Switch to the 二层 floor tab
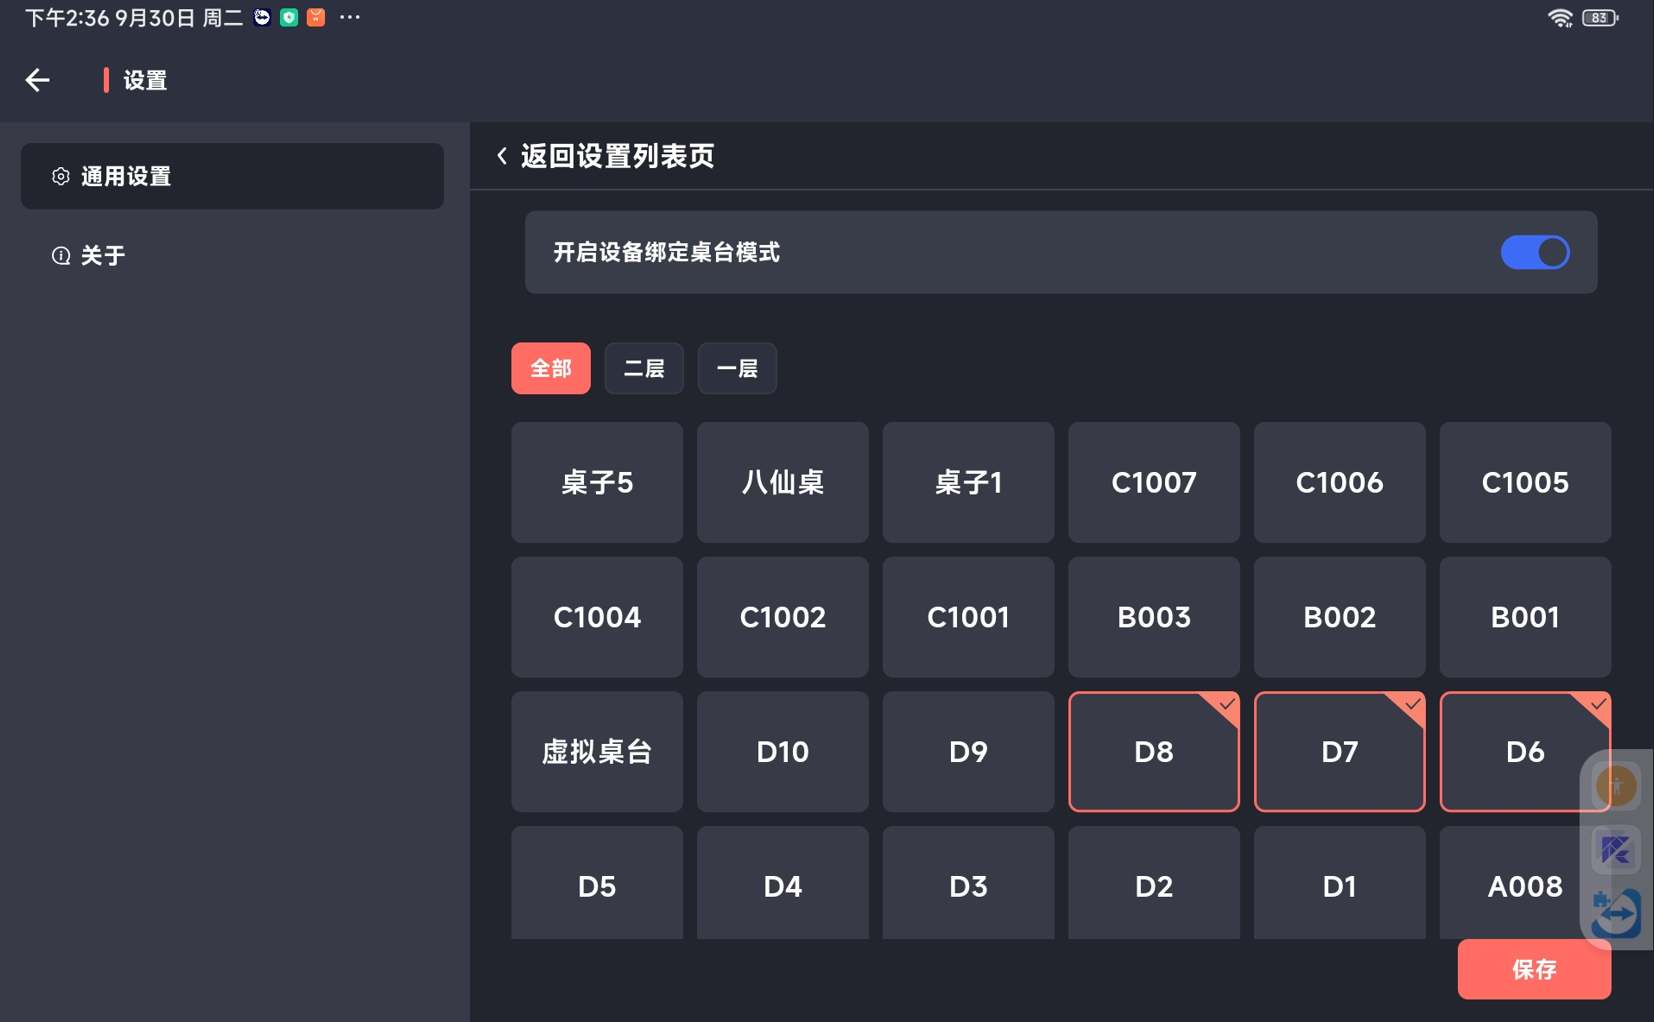This screenshot has width=1654, height=1022. (644, 369)
